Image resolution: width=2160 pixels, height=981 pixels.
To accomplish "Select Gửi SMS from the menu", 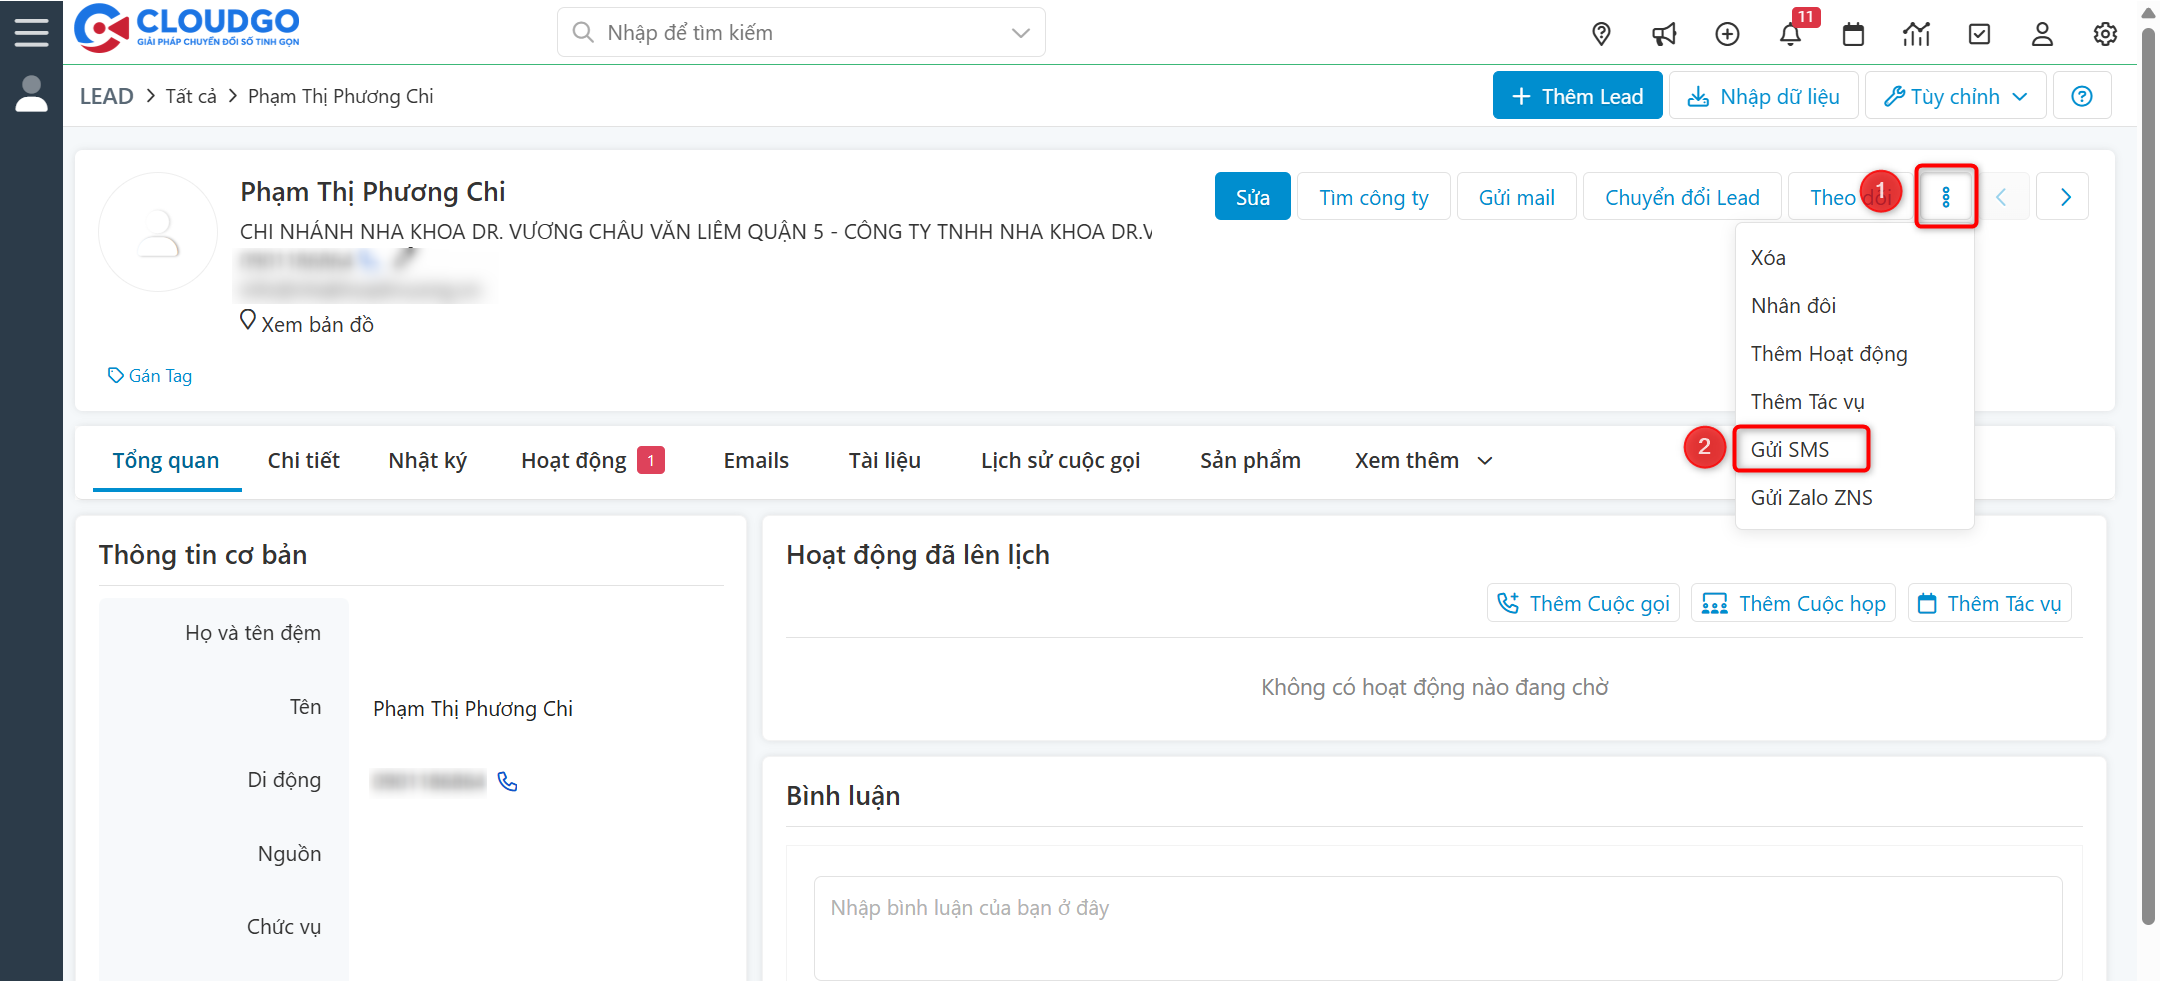I will [x=1790, y=449].
